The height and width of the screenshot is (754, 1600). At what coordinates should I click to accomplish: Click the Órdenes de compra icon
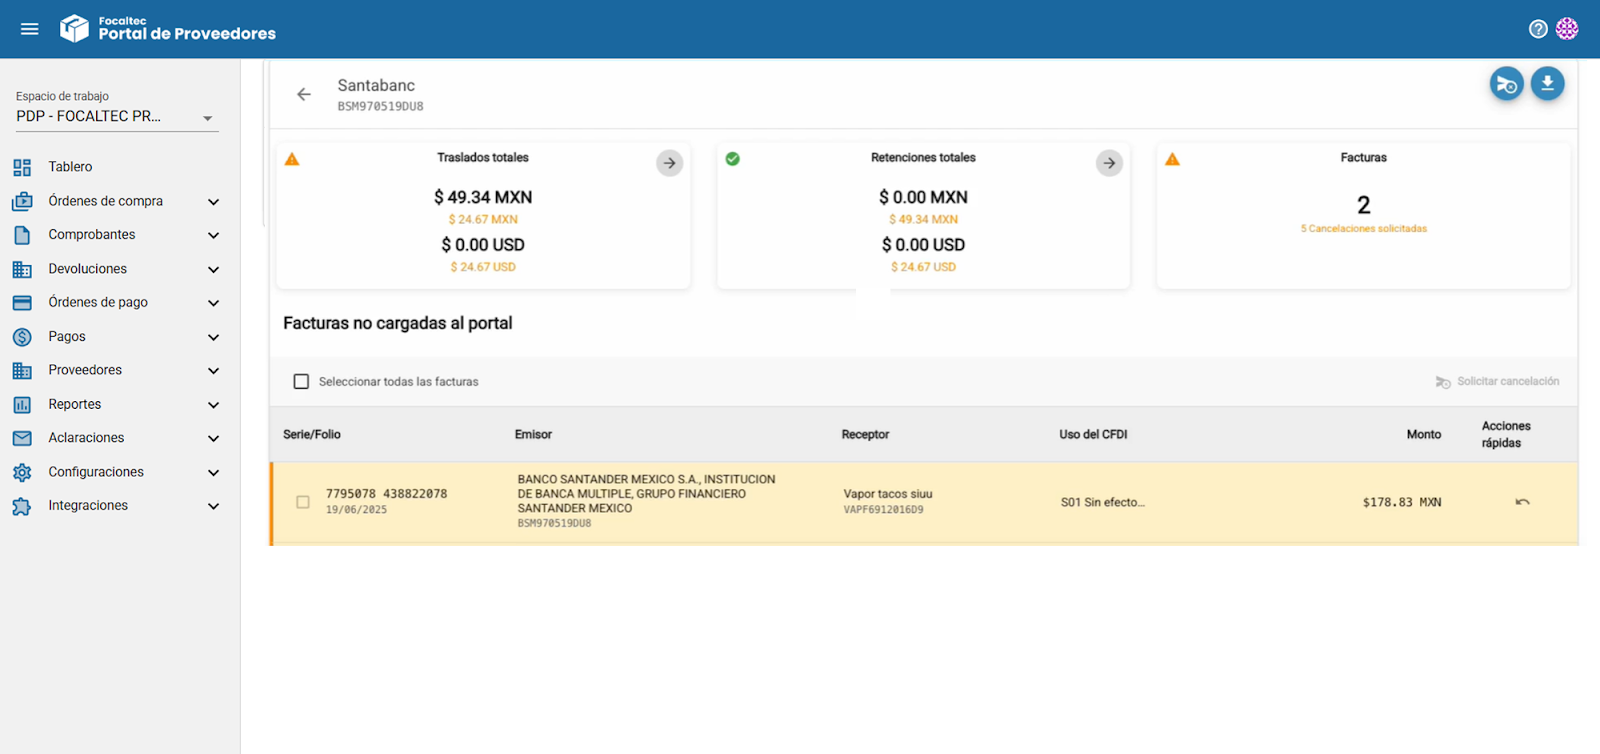tap(22, 201)
